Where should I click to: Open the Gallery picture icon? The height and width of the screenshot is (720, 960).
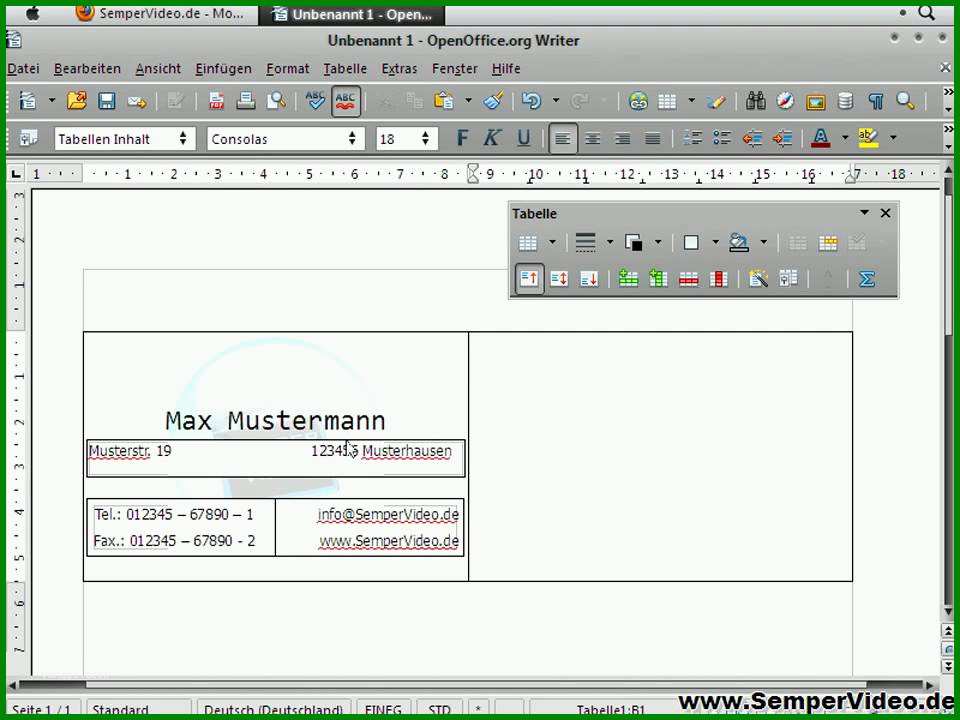[x=816, y=101]
